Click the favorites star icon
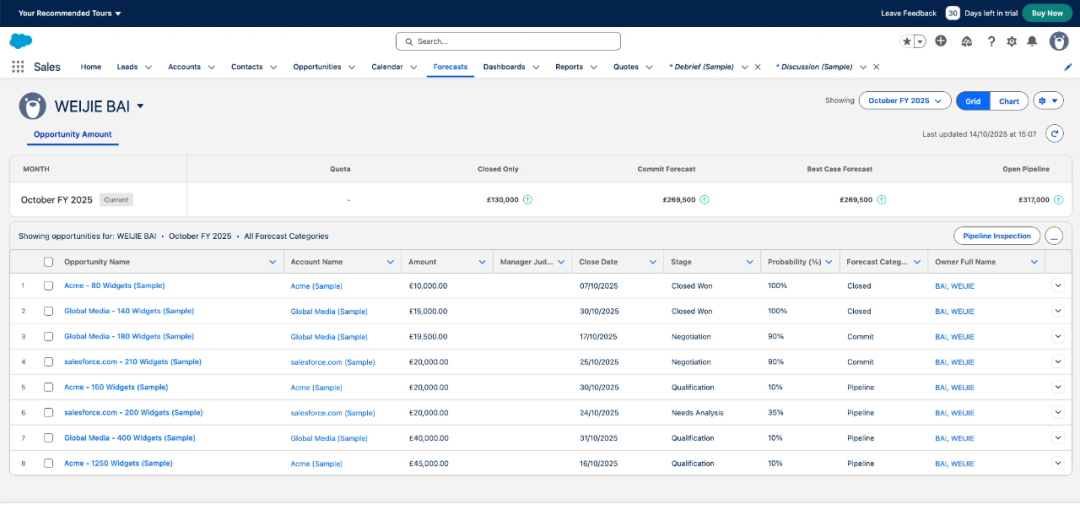Image resolution: width=1080 pixels, height=505 pixels. coord(907,41)
